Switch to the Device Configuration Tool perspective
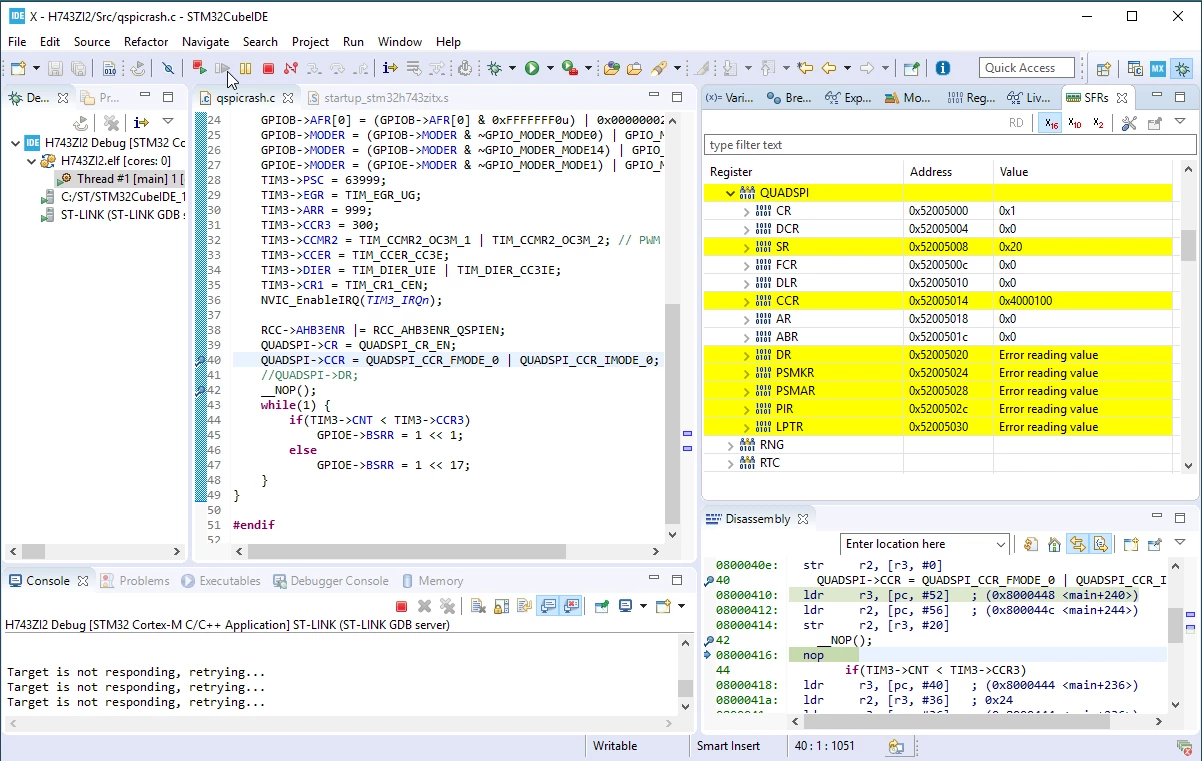Screen dimensions: 1202x761 1158,69
